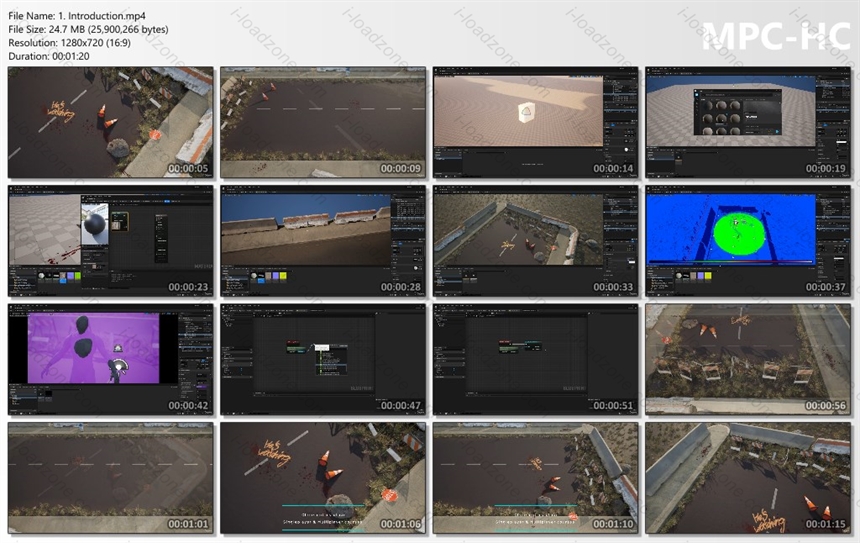Select the white cube frame at 00:00:14
860x543 pixels.
tap(536, 122)
